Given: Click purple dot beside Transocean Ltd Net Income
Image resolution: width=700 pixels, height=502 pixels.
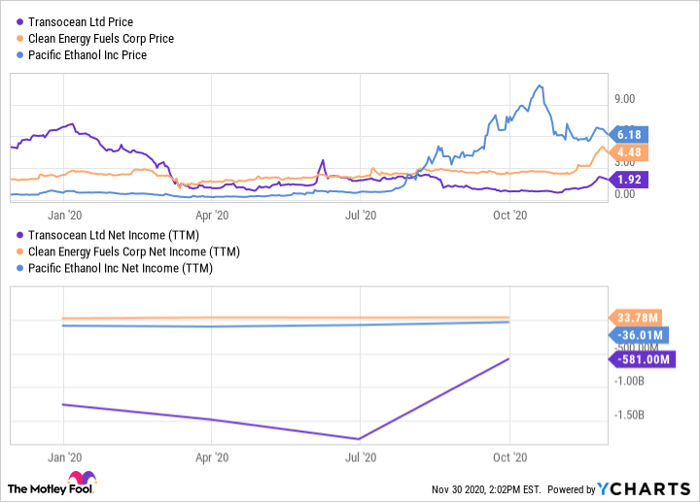Looking at the screenshot, I should (22, 234).
